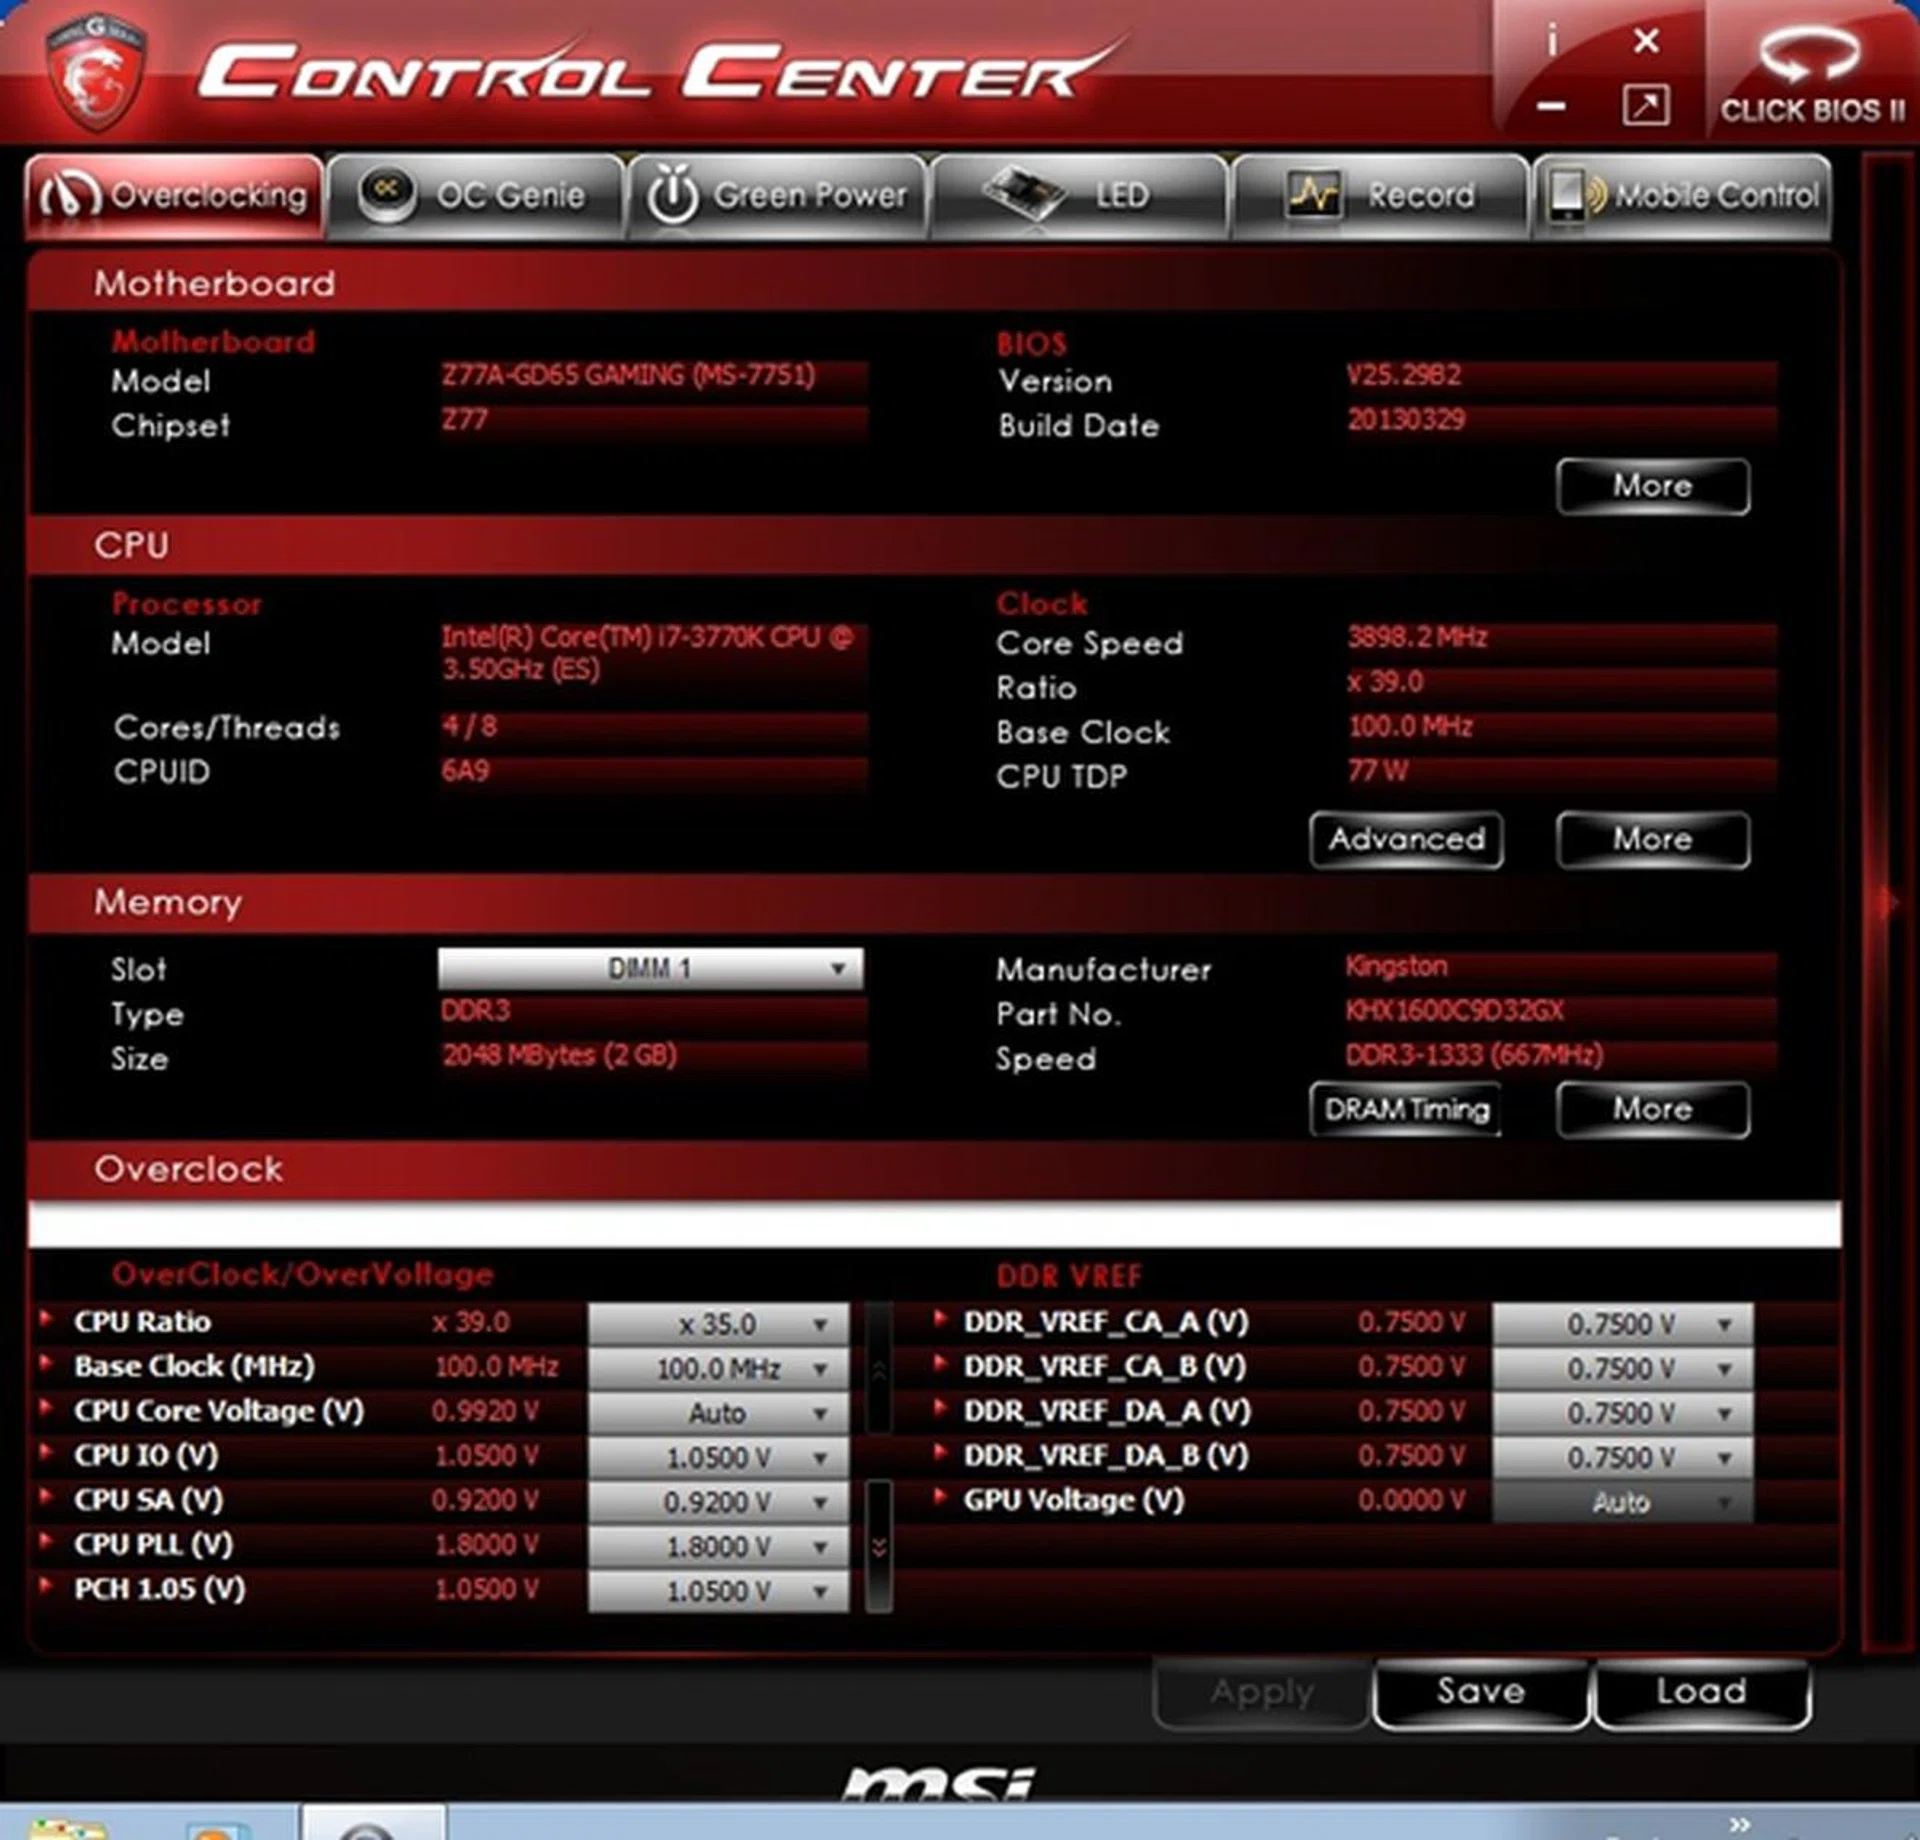Expand the CPU Ratio x 35.0 dropdown

pyautogui.click(x=718, y=1324)
